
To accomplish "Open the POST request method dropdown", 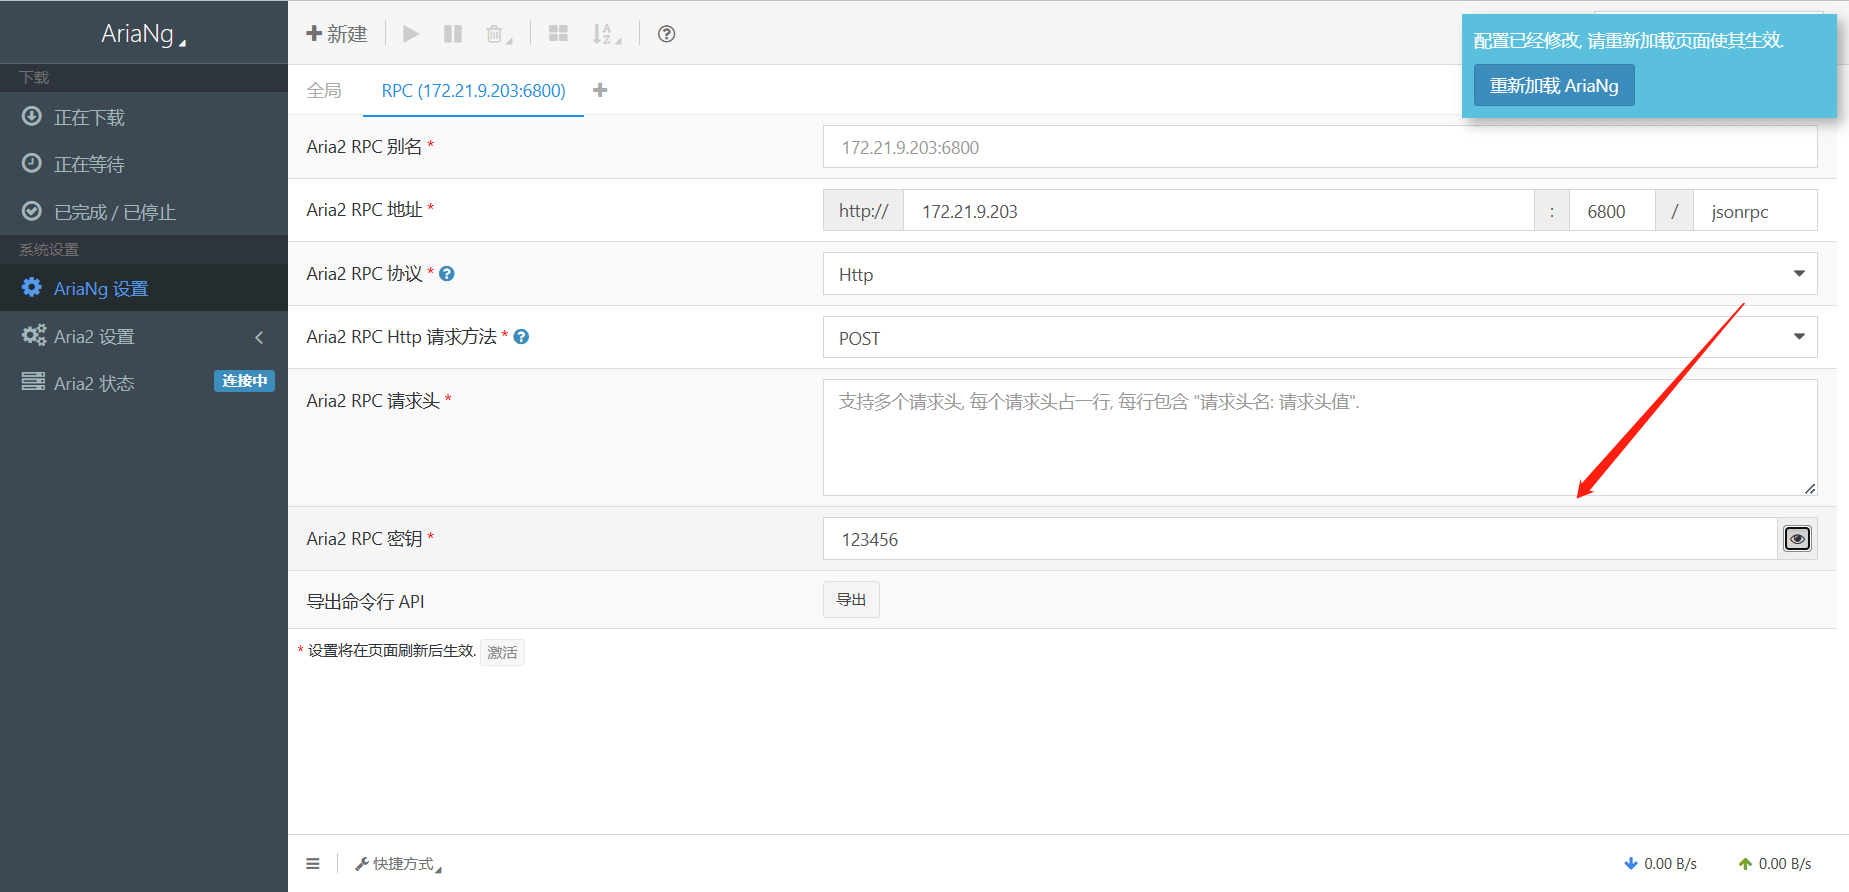I will [1319, 338].
